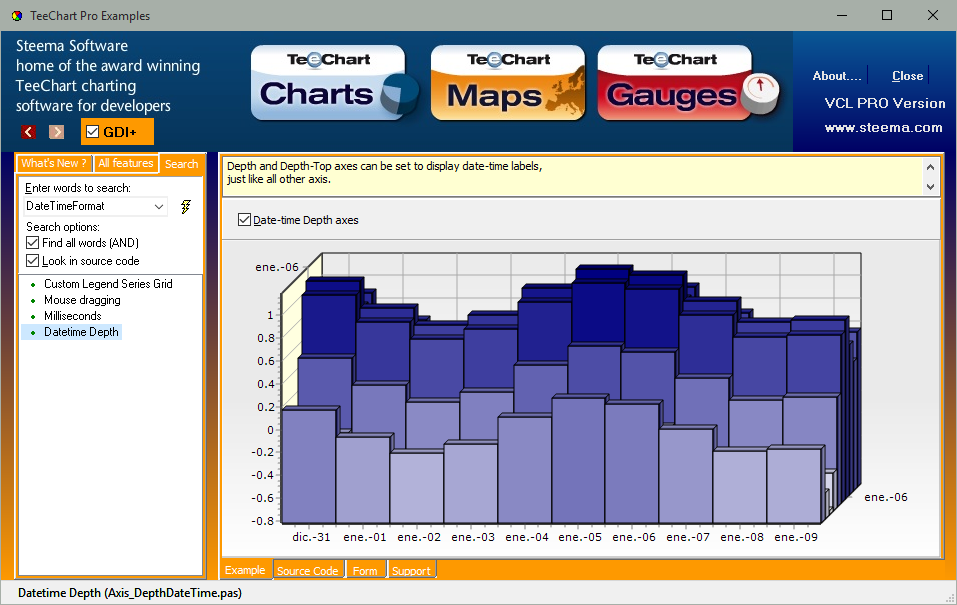Image resolution: width=957 pixels, height=605 pixels.
Task: Select the Search tab
Action: [x=181, y=164]
